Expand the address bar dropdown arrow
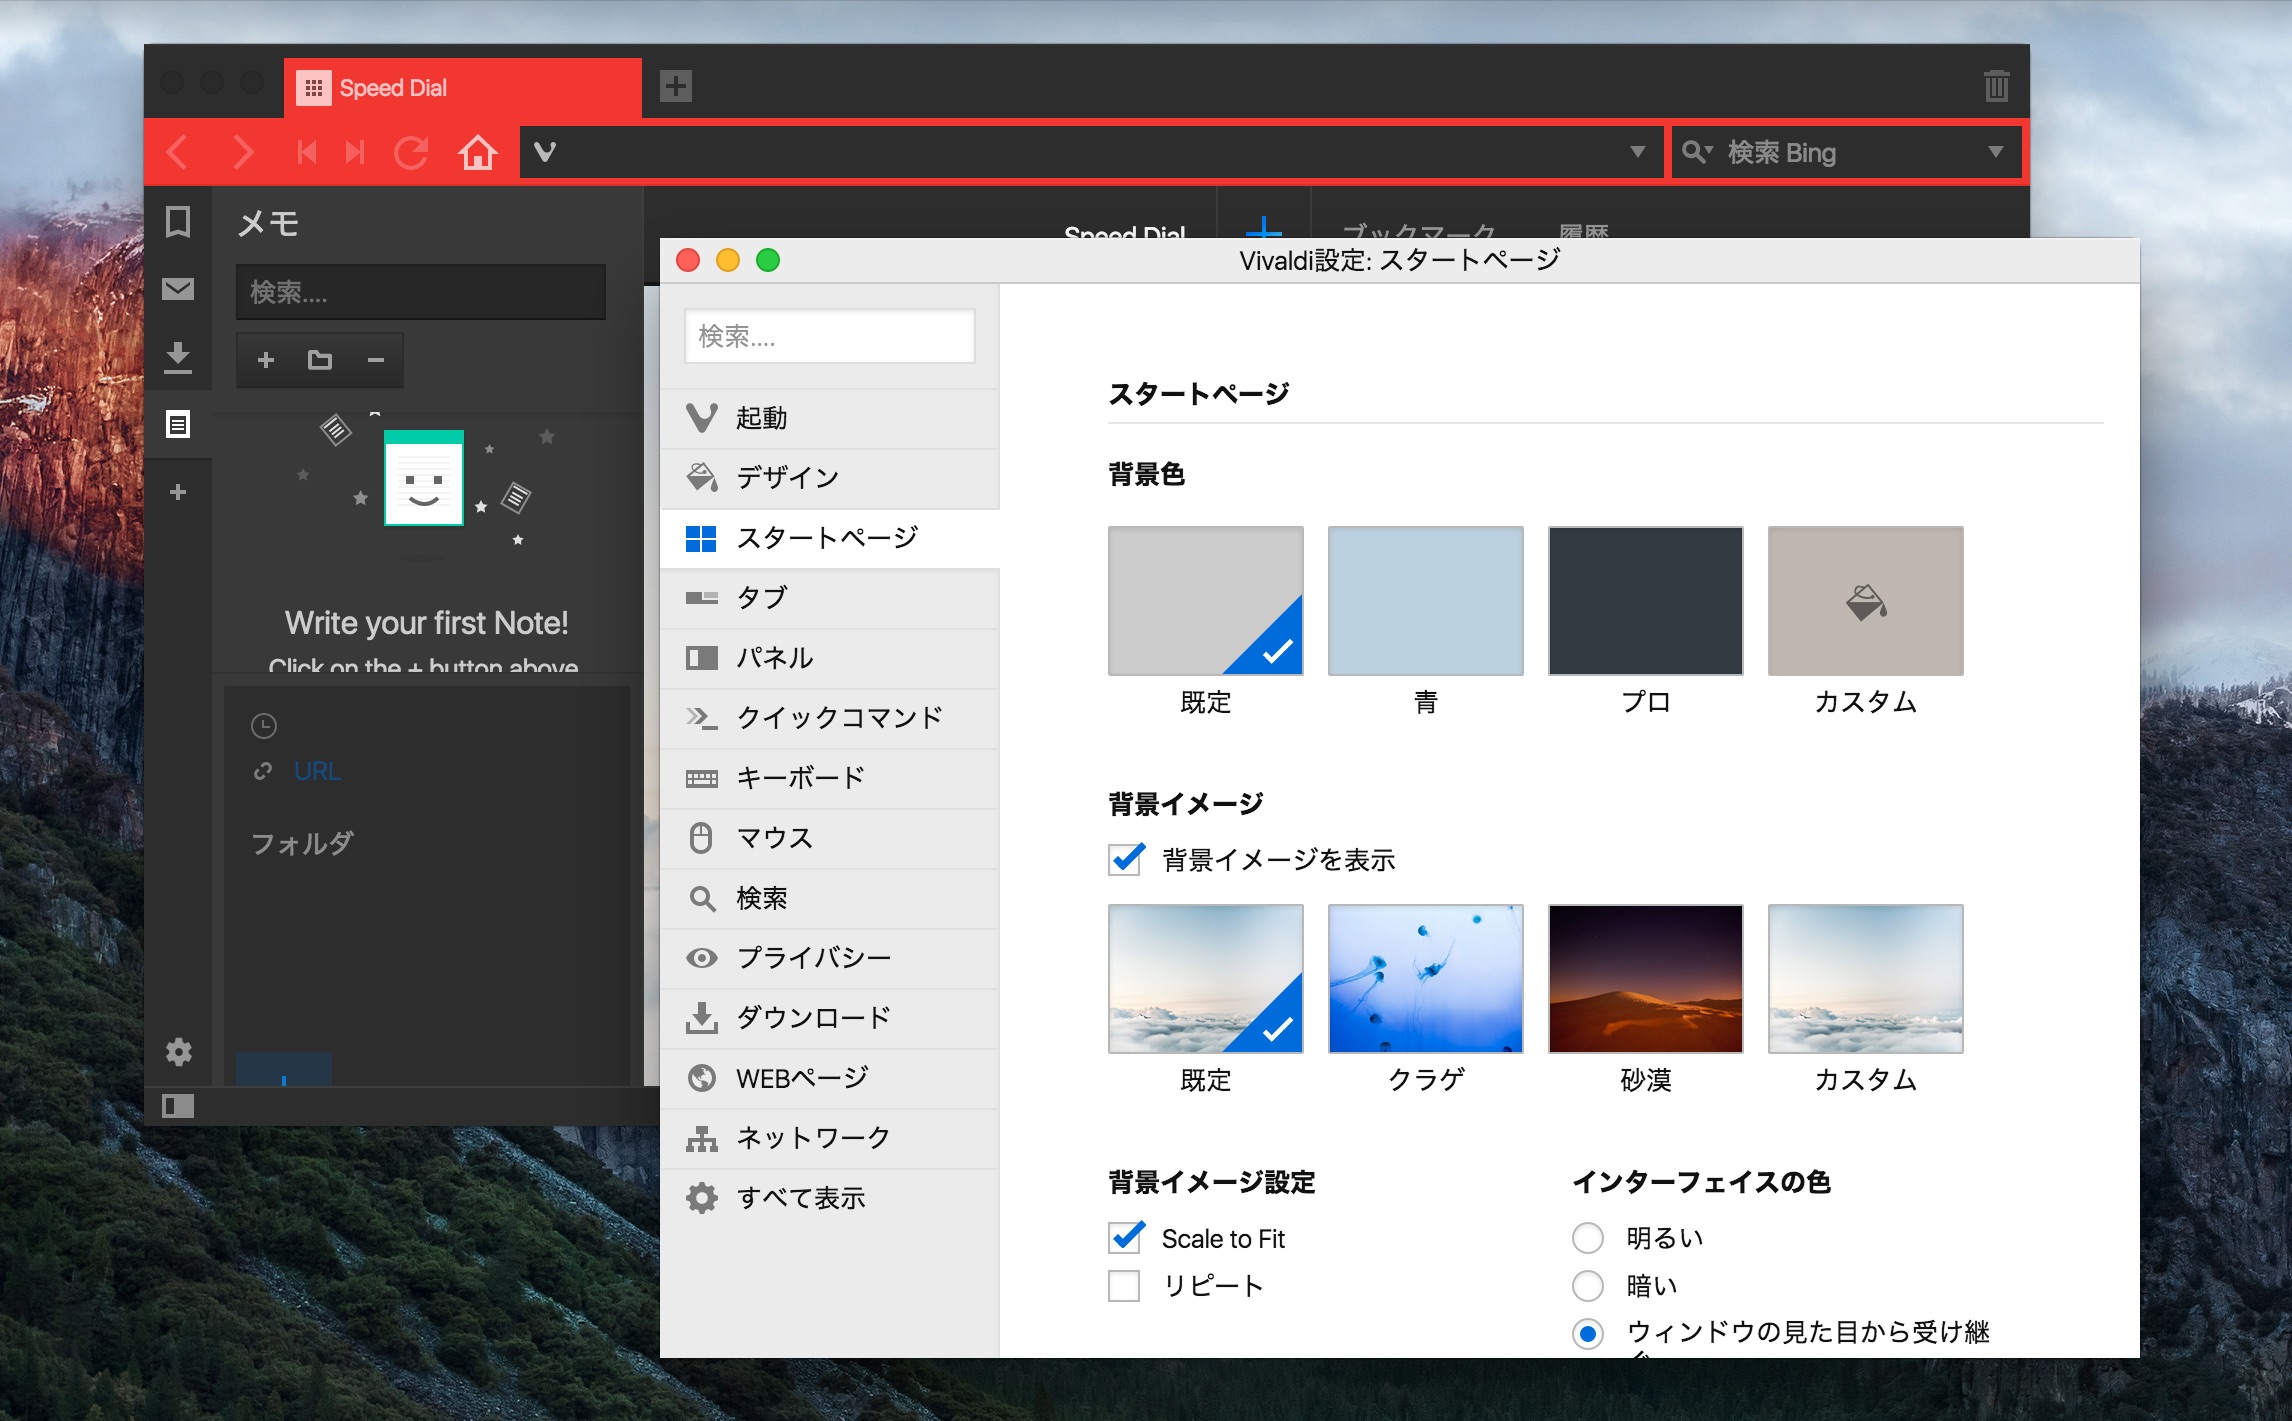This screenshot has width=2292, height=1421. tap(1637, 152)
